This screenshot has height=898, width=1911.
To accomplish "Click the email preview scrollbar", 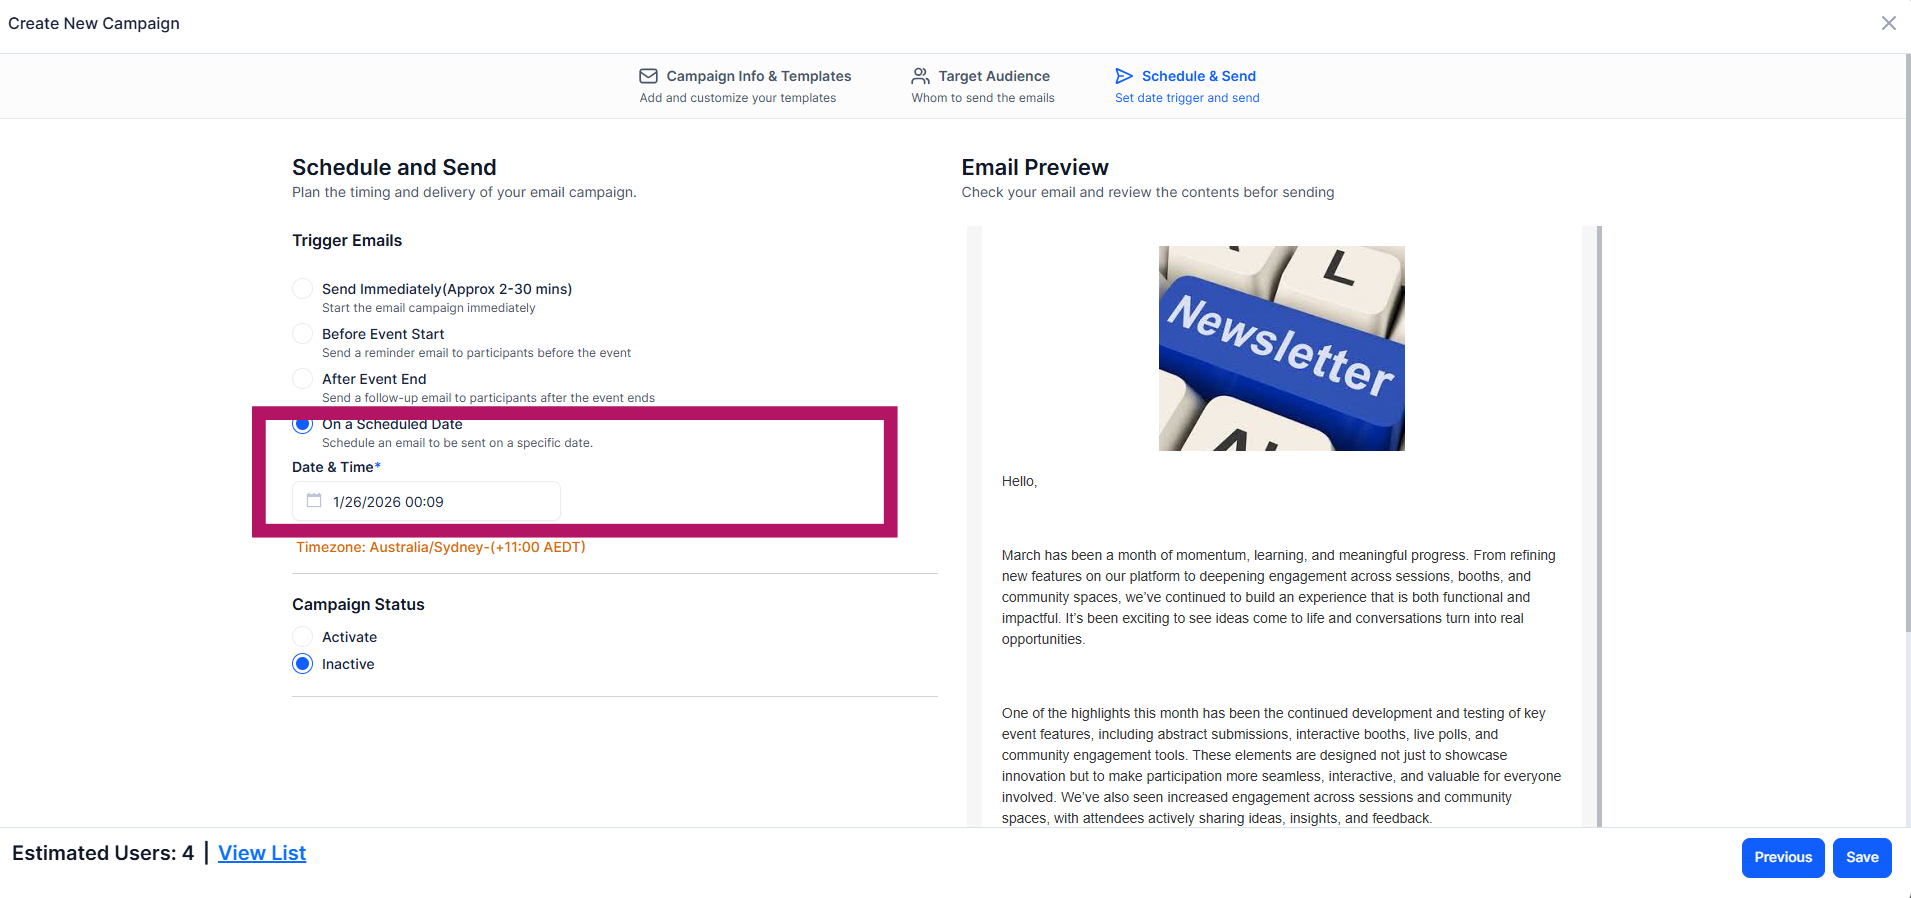I will [1599, 526].
